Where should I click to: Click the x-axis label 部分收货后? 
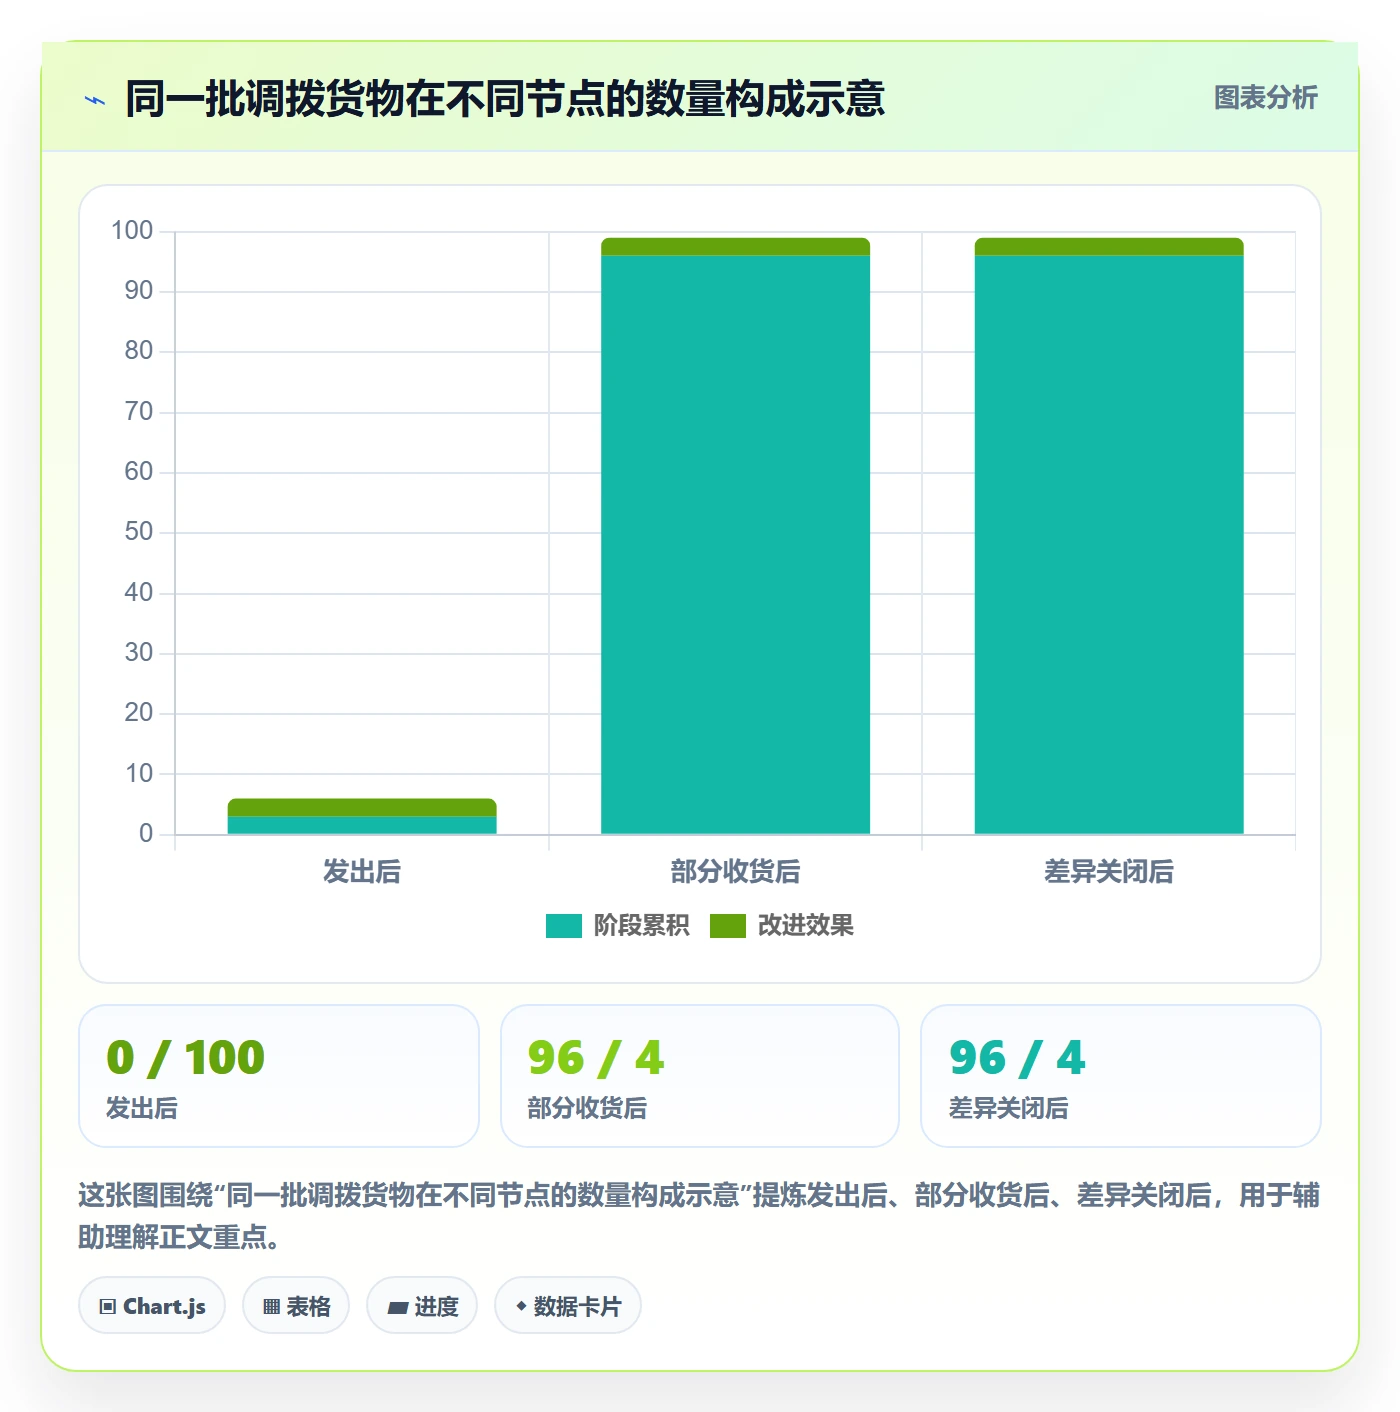click(735, 872)
